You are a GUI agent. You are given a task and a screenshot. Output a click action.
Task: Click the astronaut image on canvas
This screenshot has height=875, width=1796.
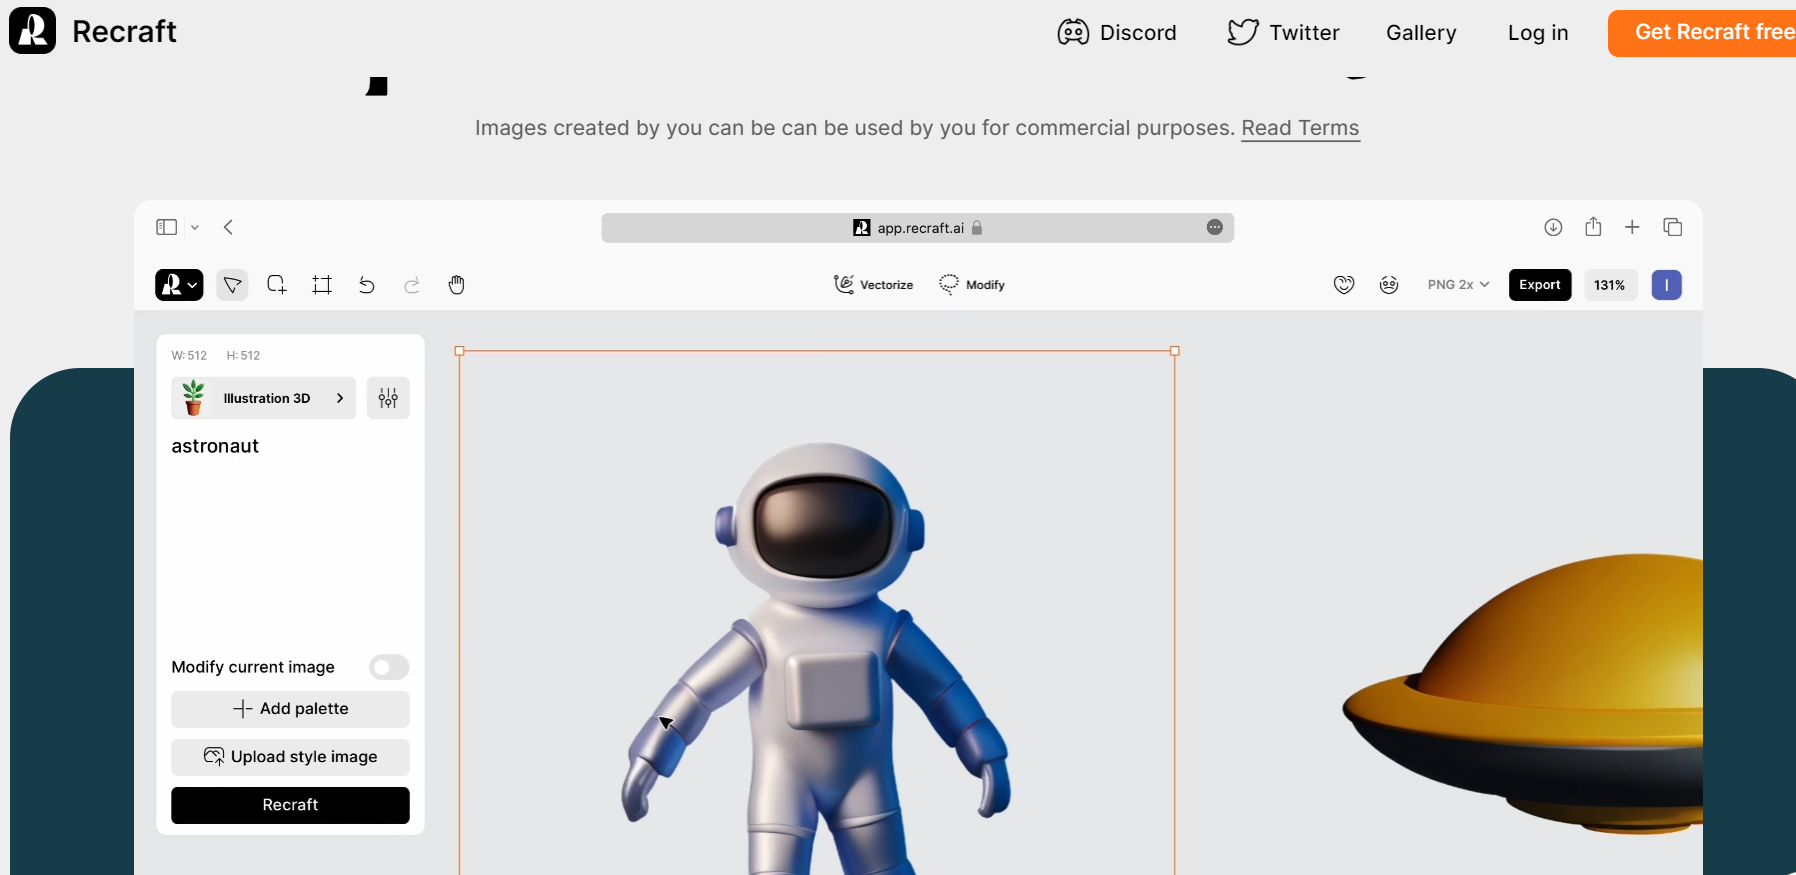coord(817,660)
